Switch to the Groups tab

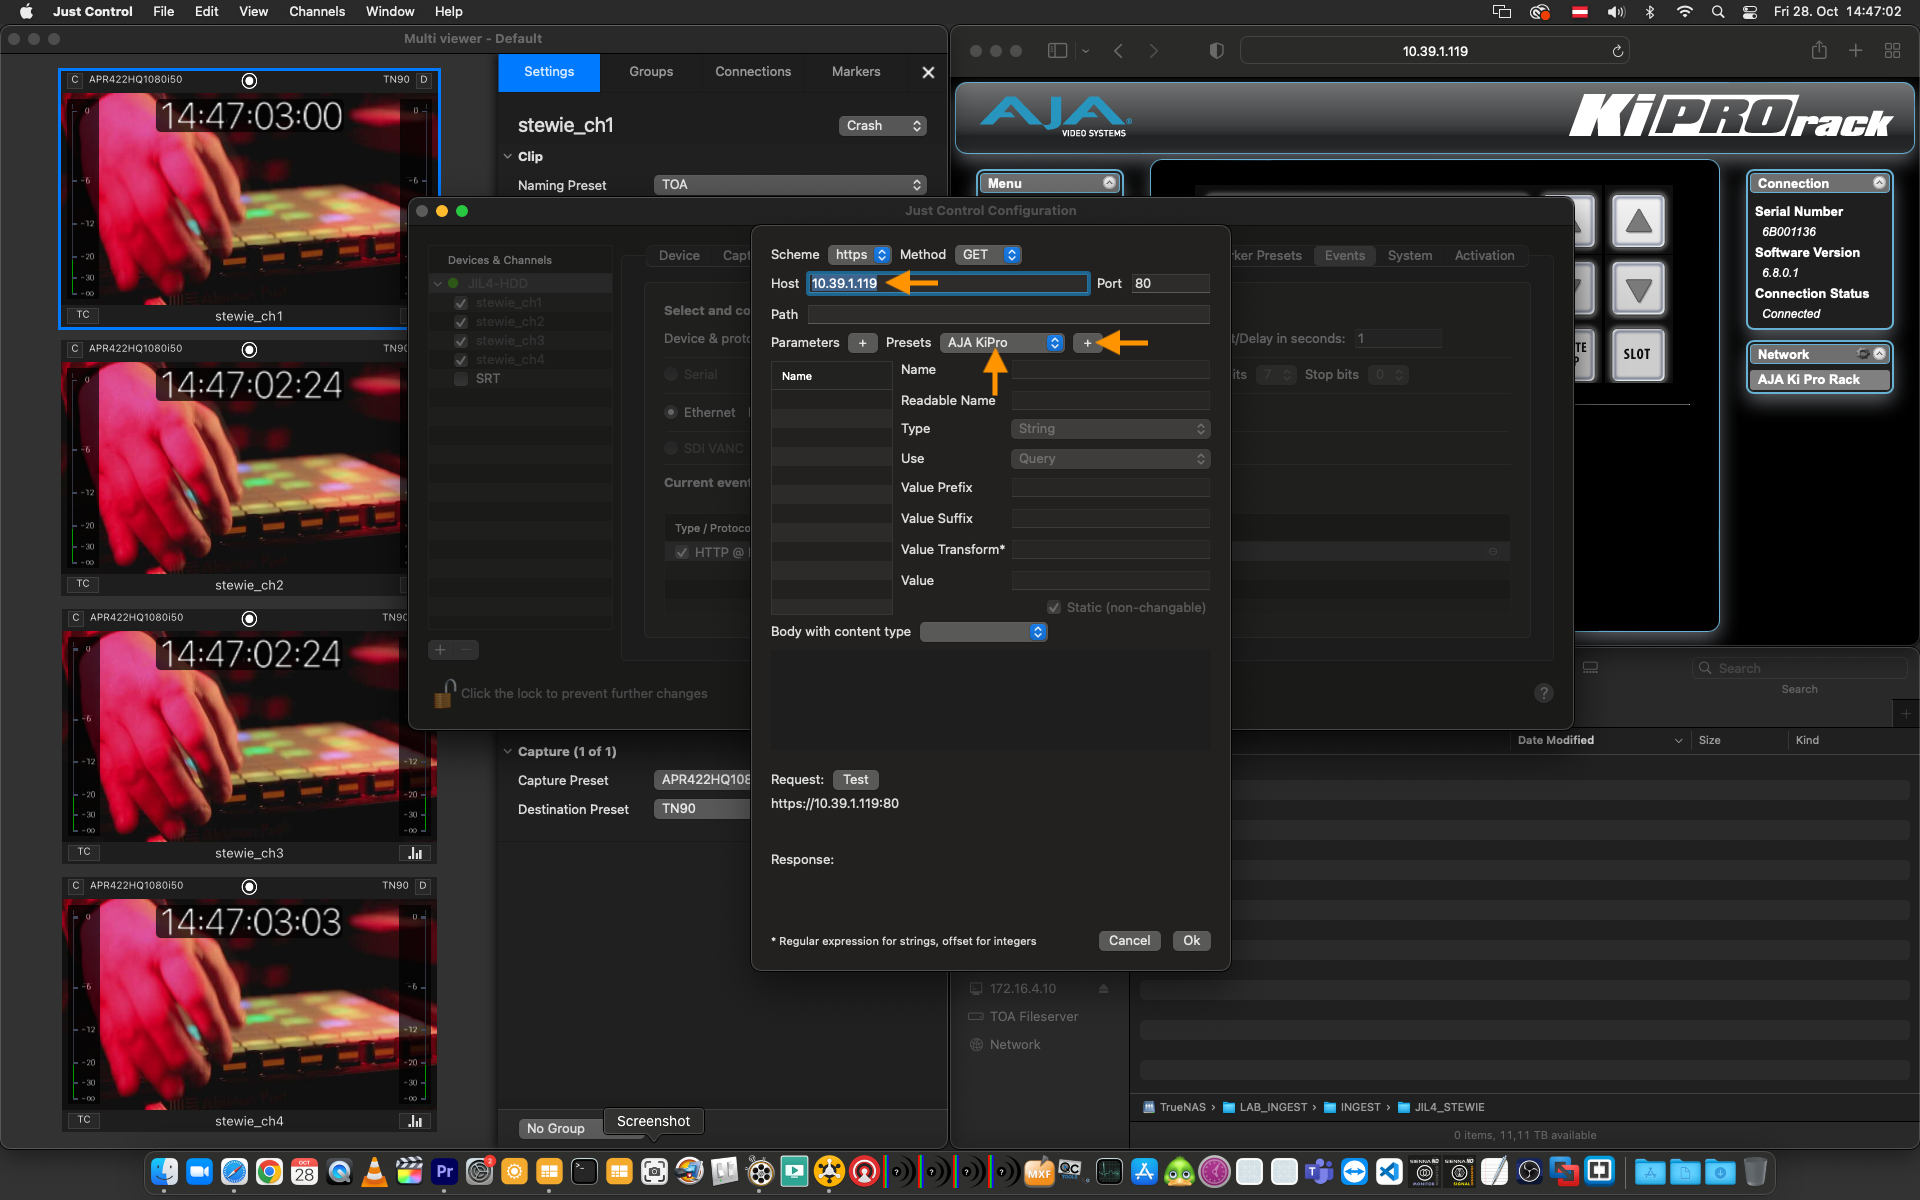(651, 72)
